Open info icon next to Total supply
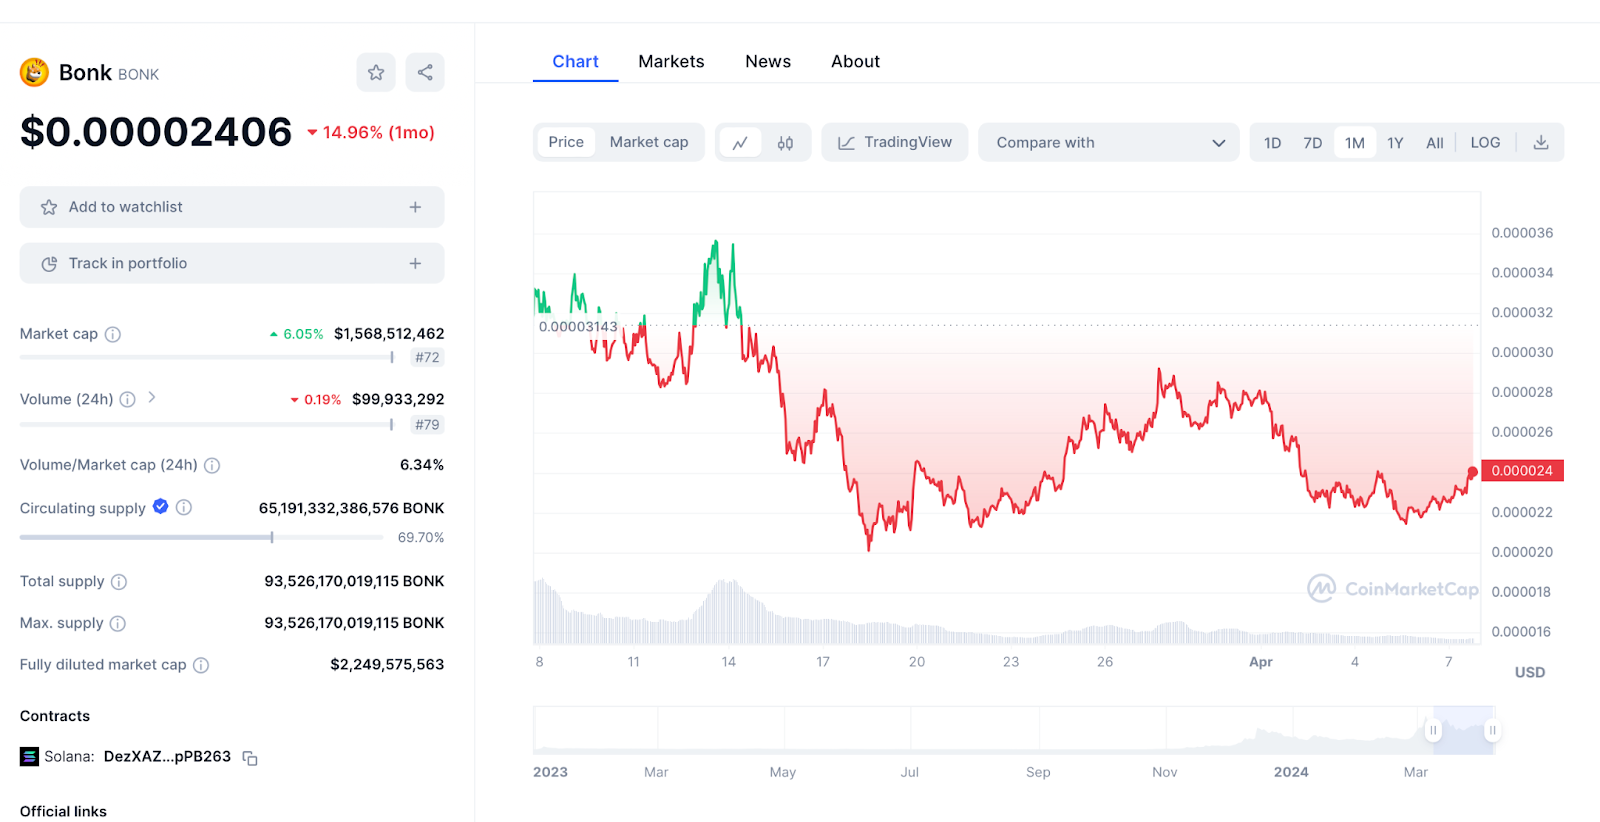1600x822 pixels. coord(119,582)
